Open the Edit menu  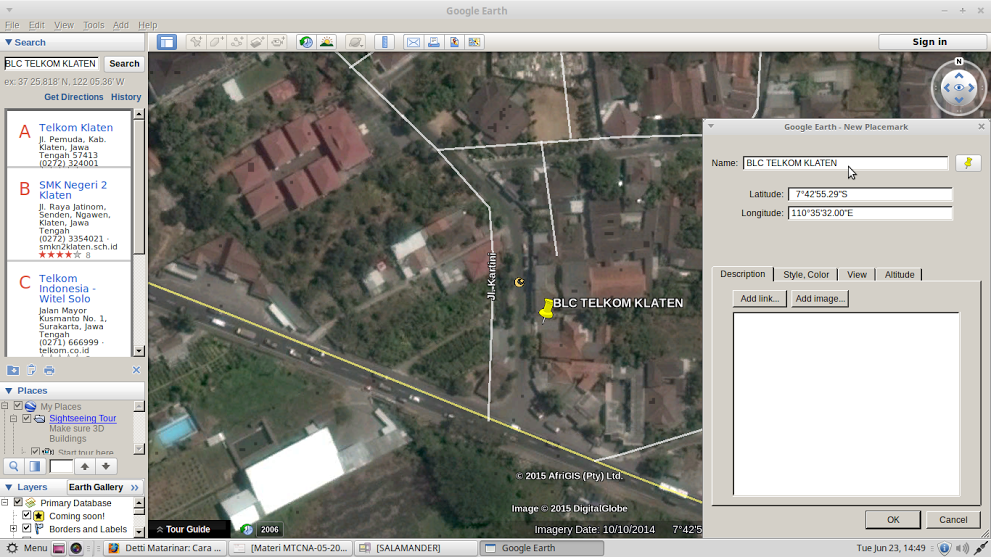[37, 25]
